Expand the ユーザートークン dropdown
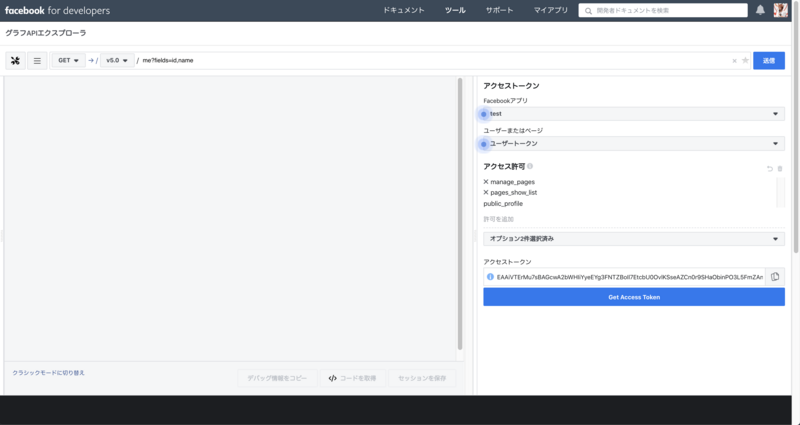 634,144
